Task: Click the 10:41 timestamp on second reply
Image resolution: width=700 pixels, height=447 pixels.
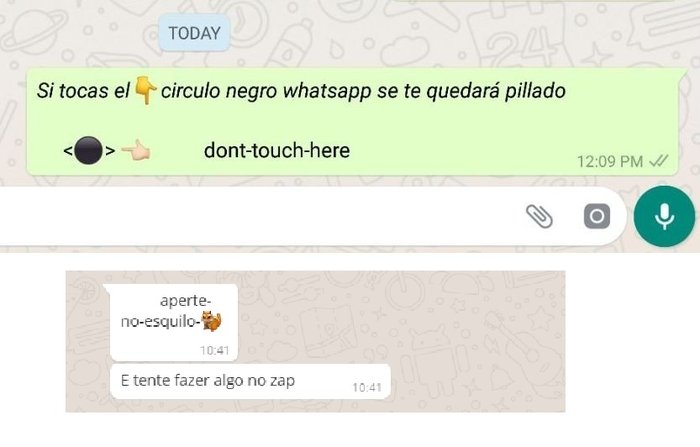Action: tap(367, 388)
